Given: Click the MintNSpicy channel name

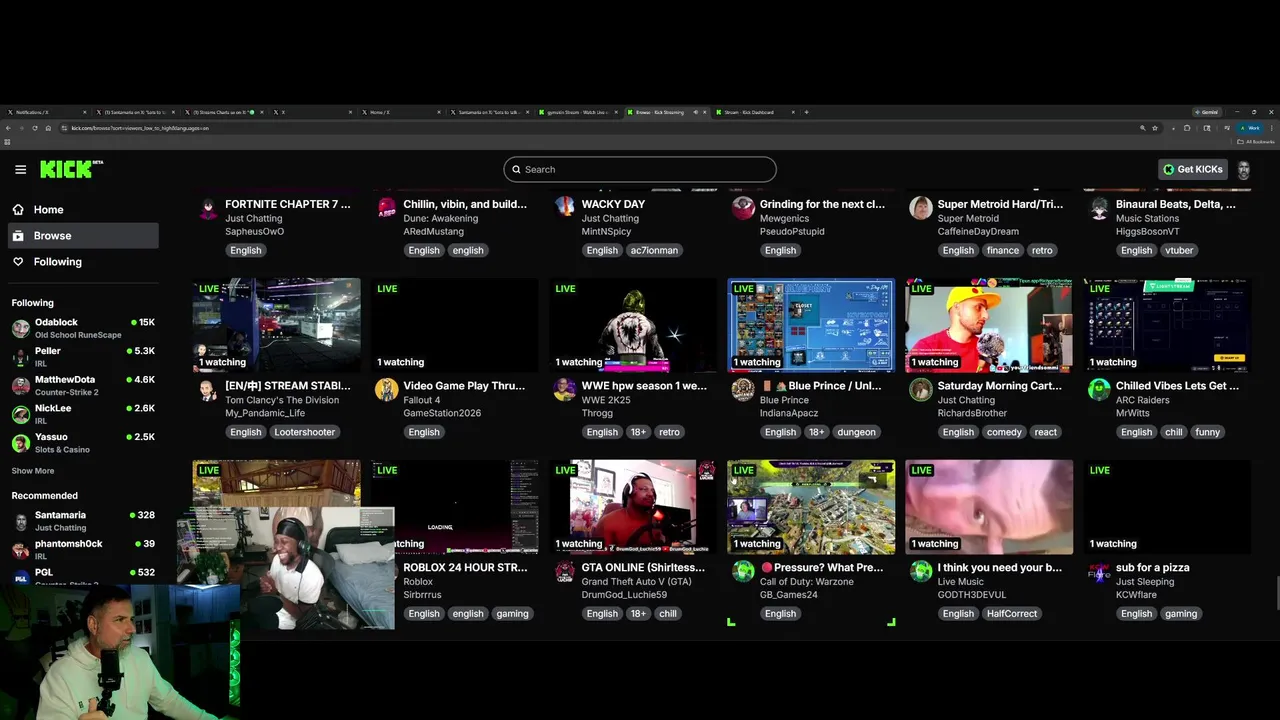Looking at the screenshot, I should pos(610,231).
